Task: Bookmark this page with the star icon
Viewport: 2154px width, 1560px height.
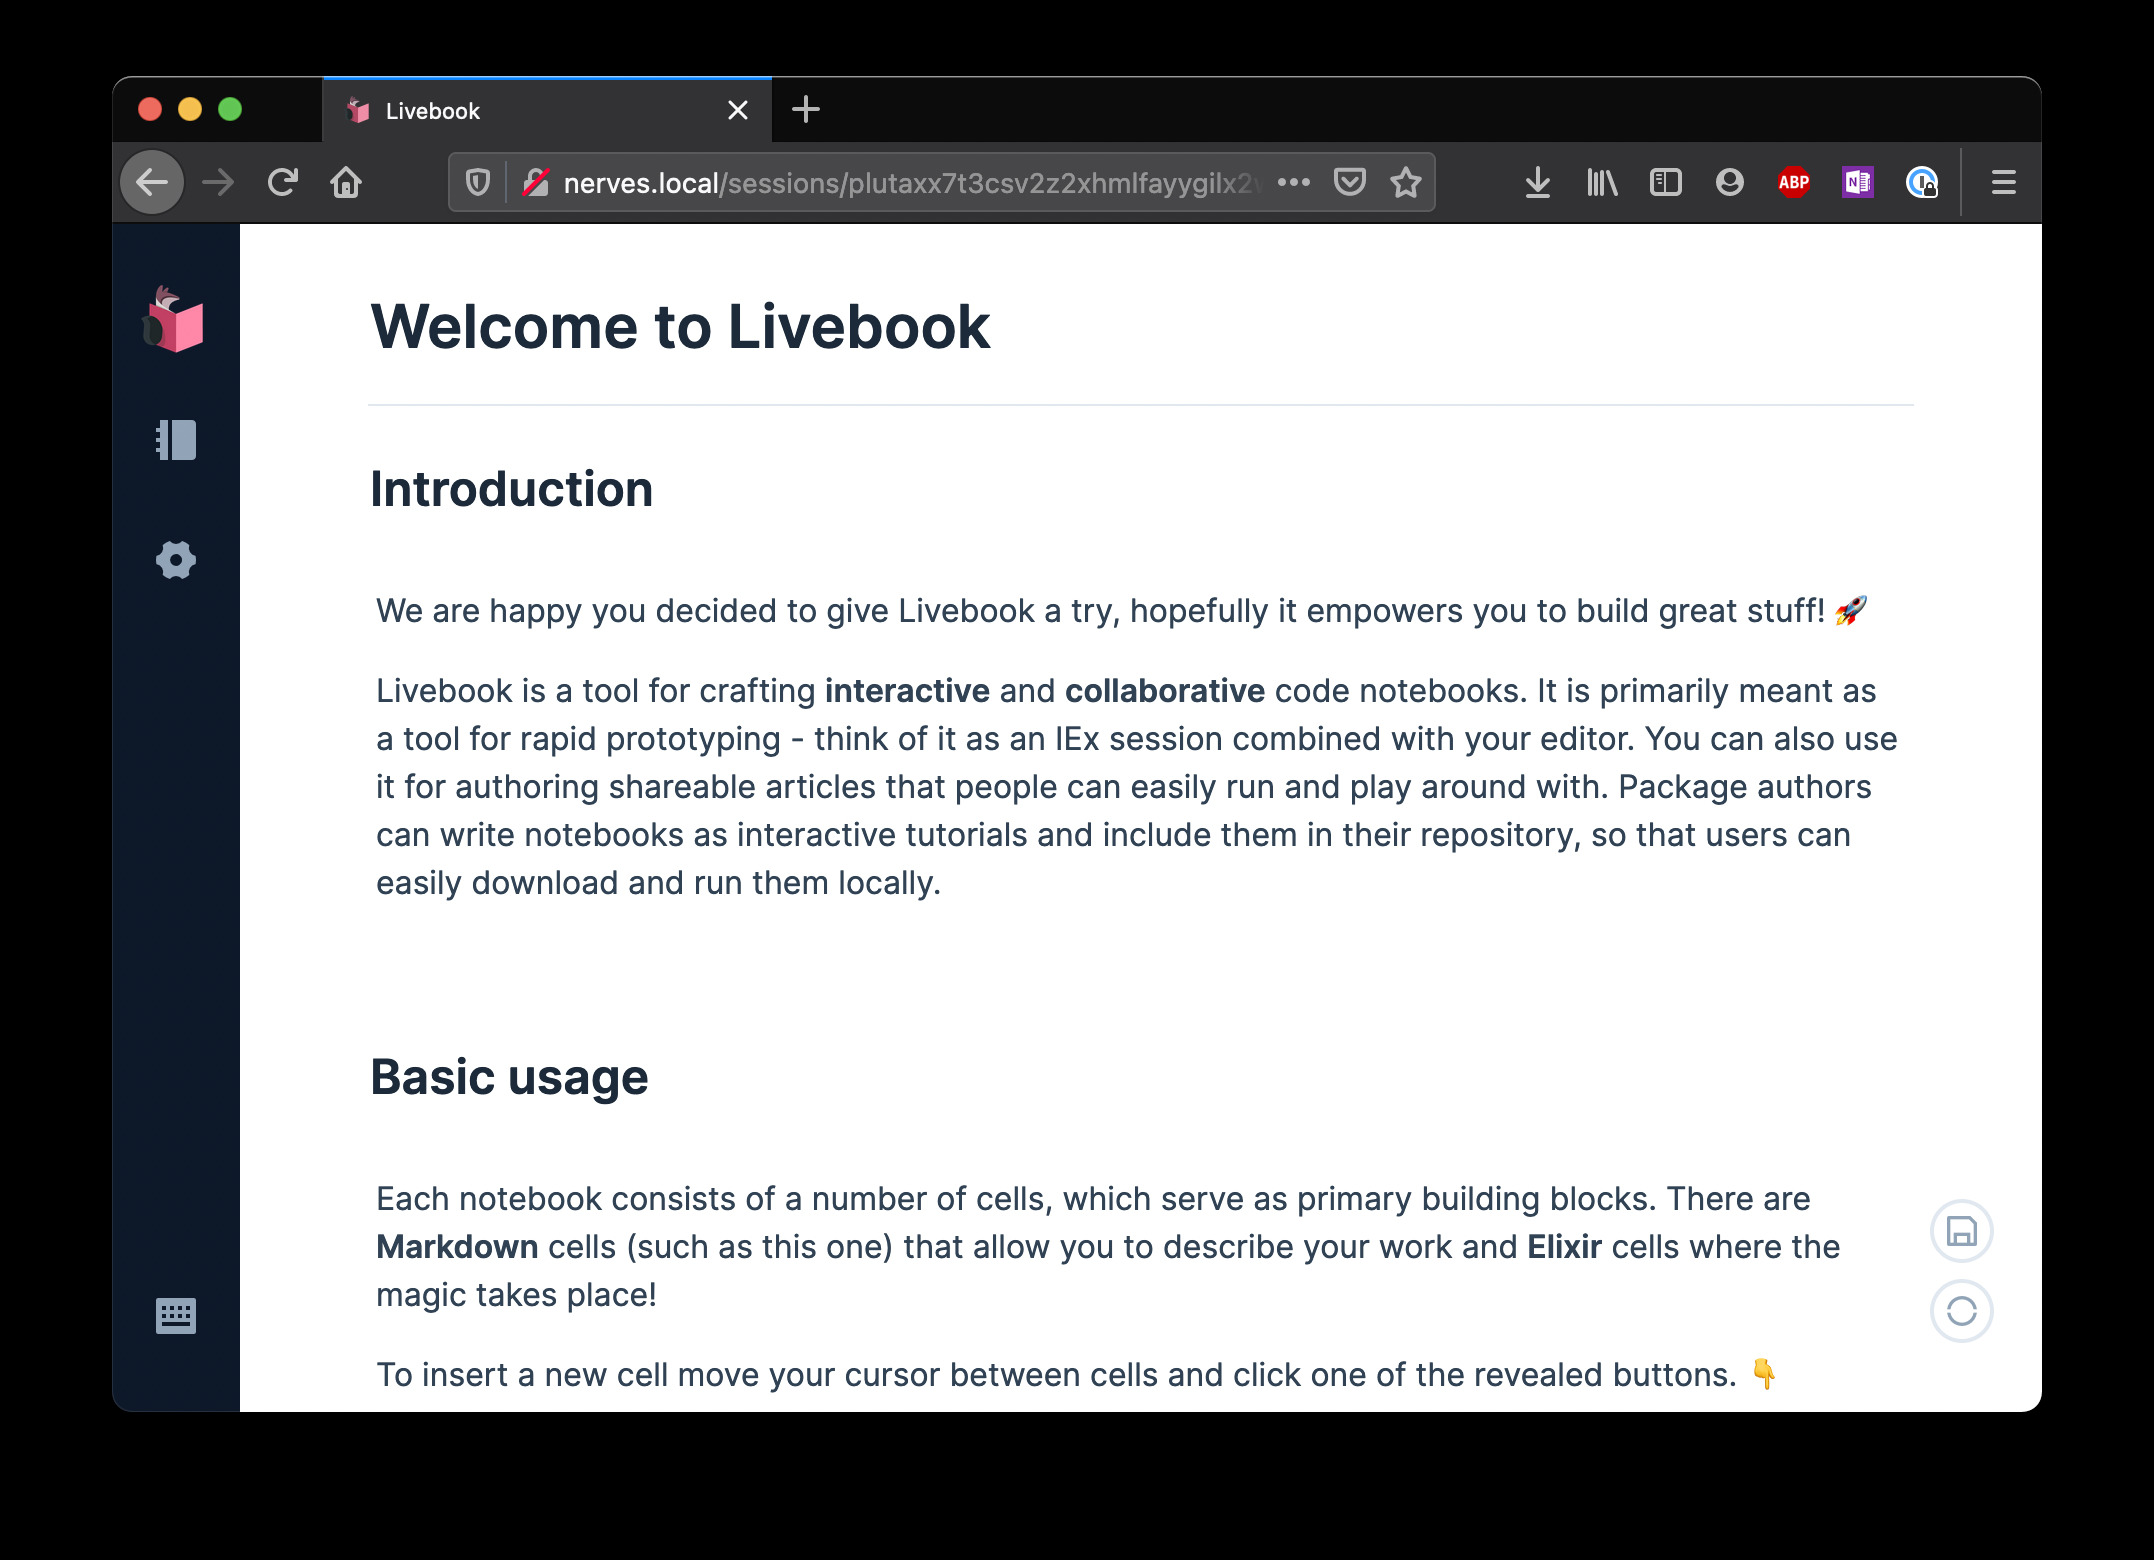Action: tap(1406, 182)
